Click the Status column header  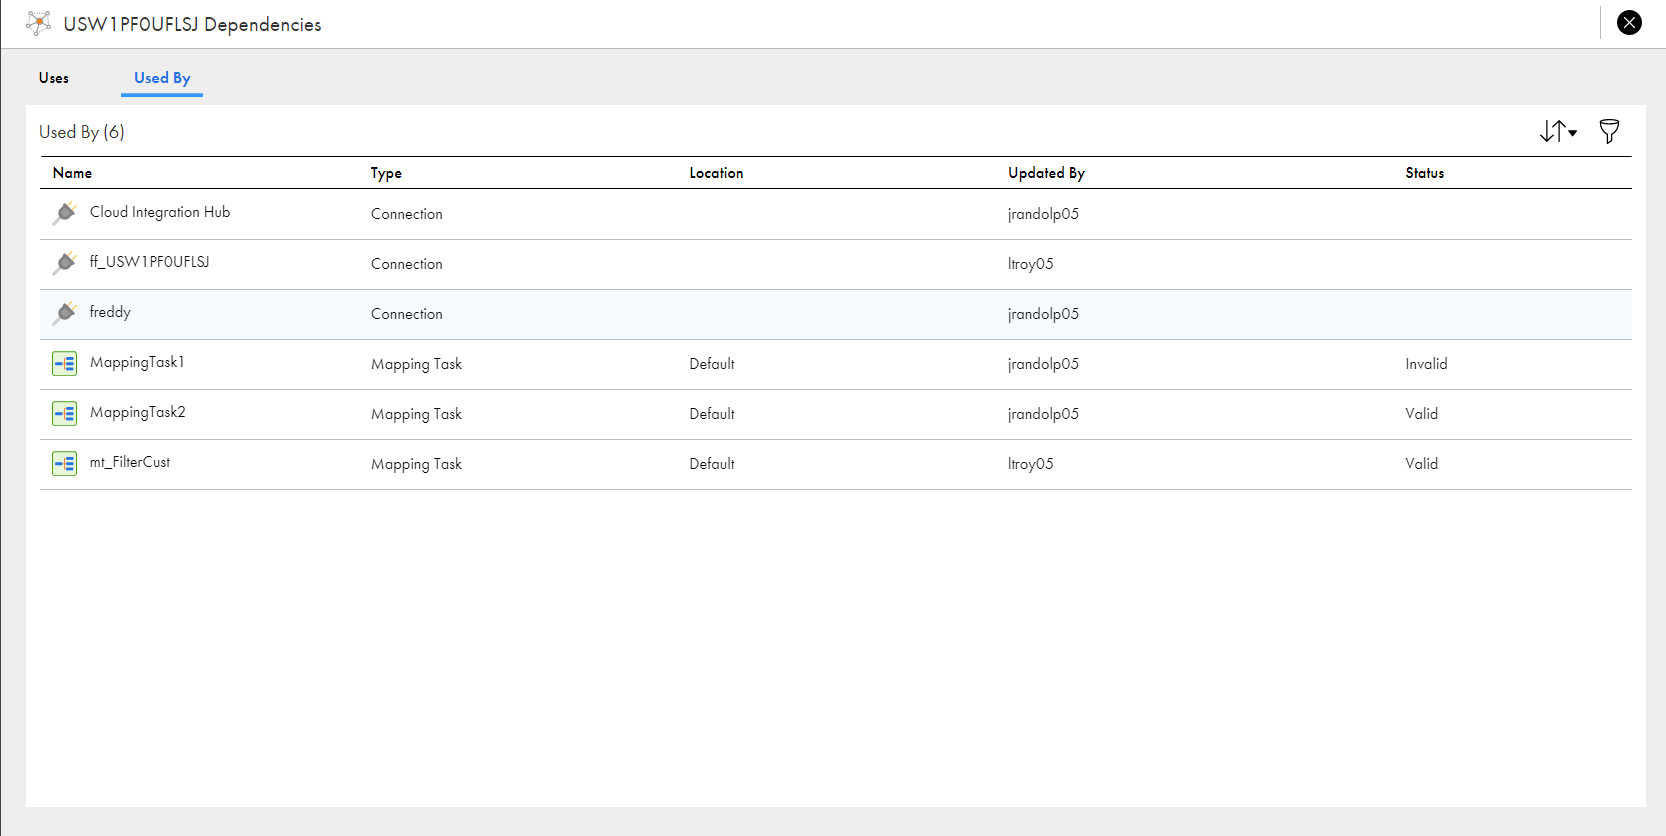1424,173
